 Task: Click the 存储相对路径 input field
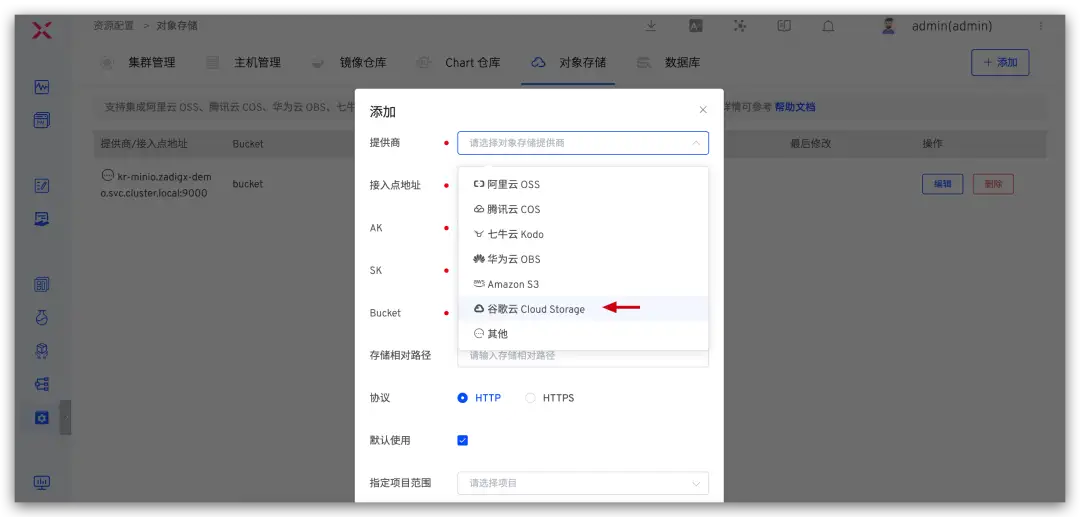click(583, 356)
